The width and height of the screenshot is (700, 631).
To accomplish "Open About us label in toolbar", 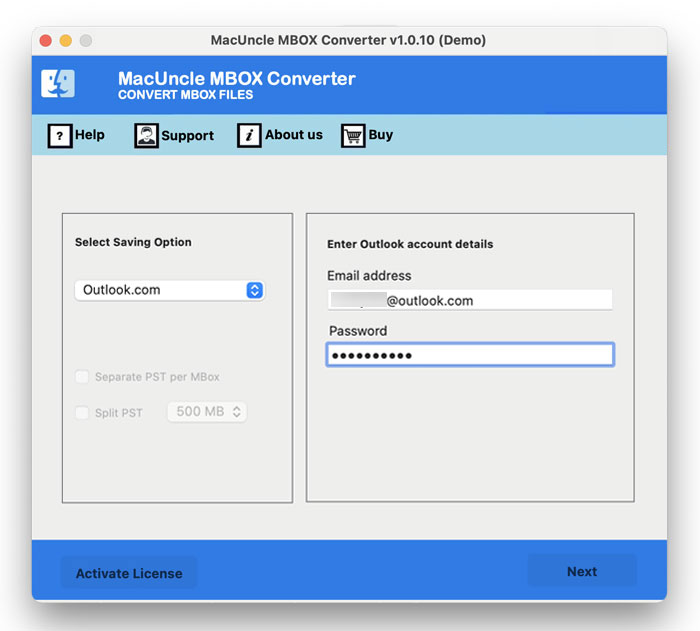I will [294, 134].
